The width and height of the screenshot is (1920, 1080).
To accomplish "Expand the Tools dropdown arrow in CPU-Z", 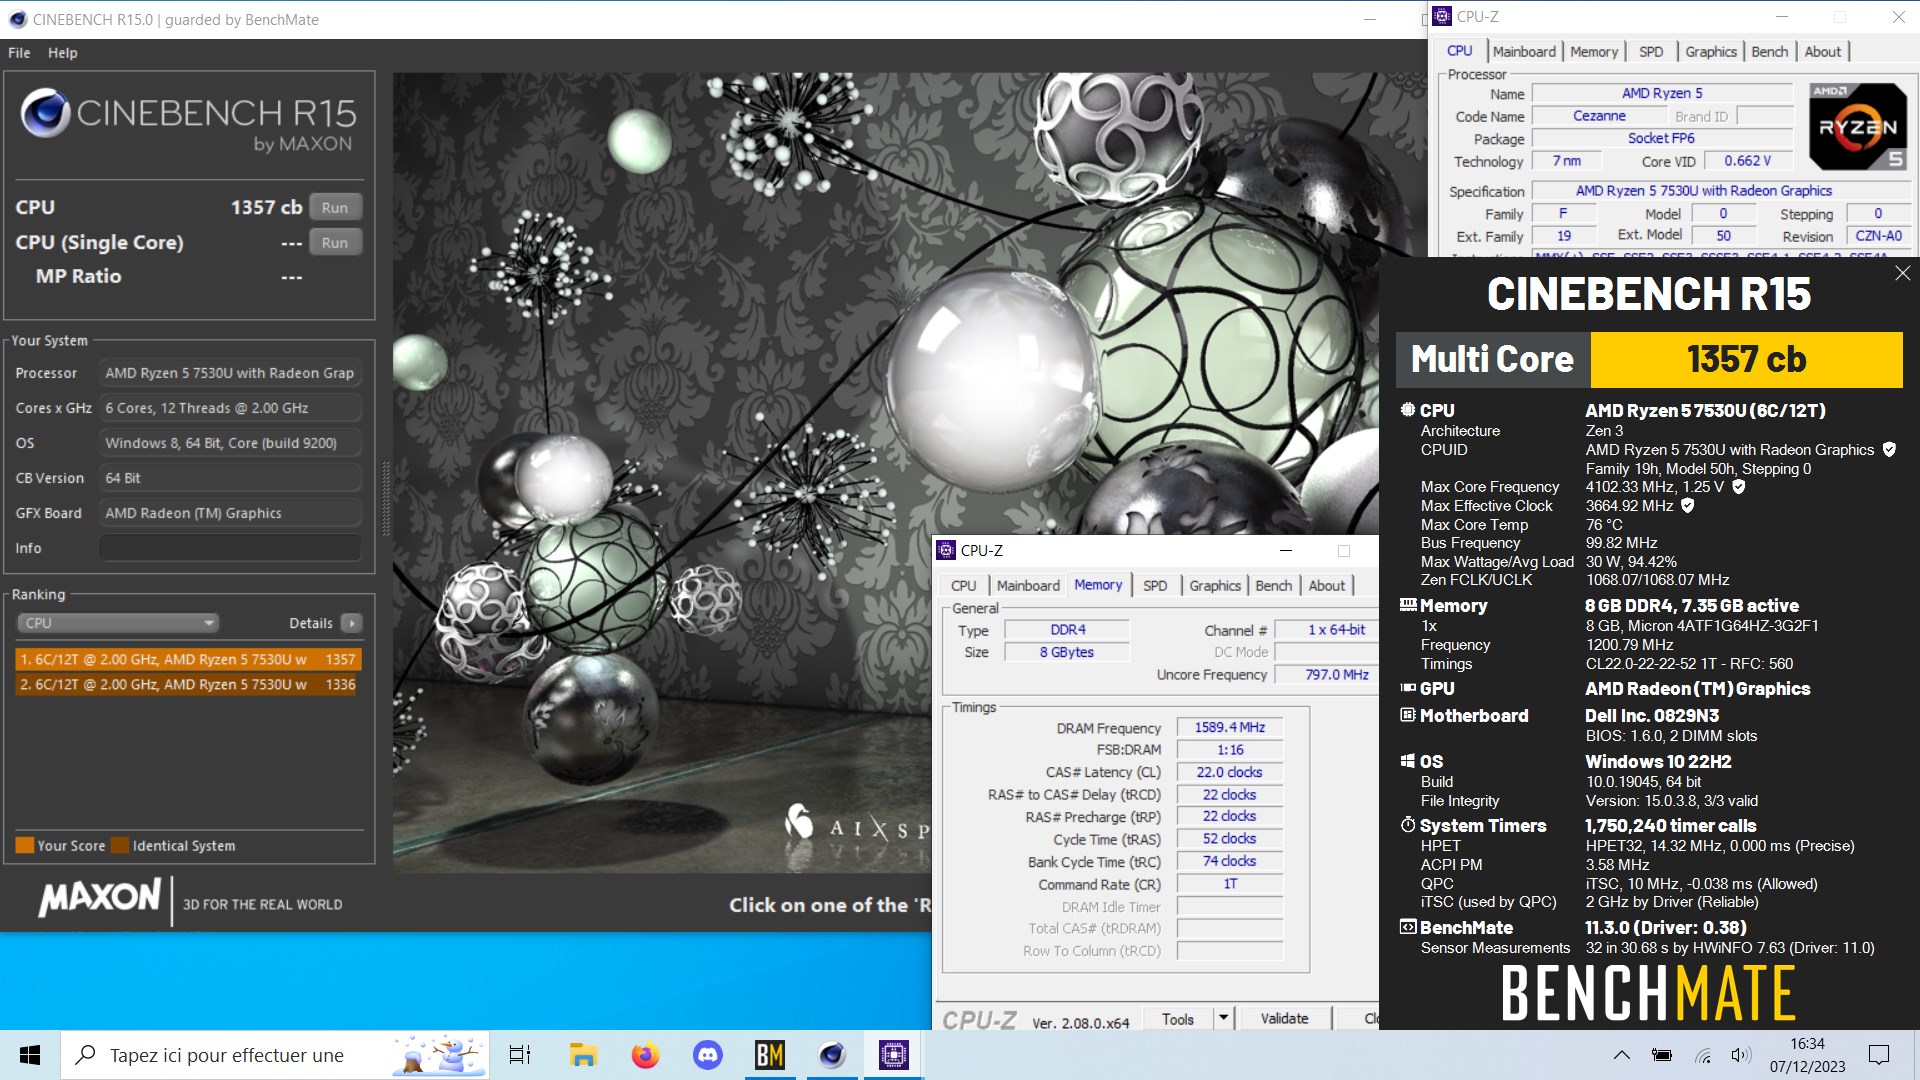I will coord(1222,1019).
